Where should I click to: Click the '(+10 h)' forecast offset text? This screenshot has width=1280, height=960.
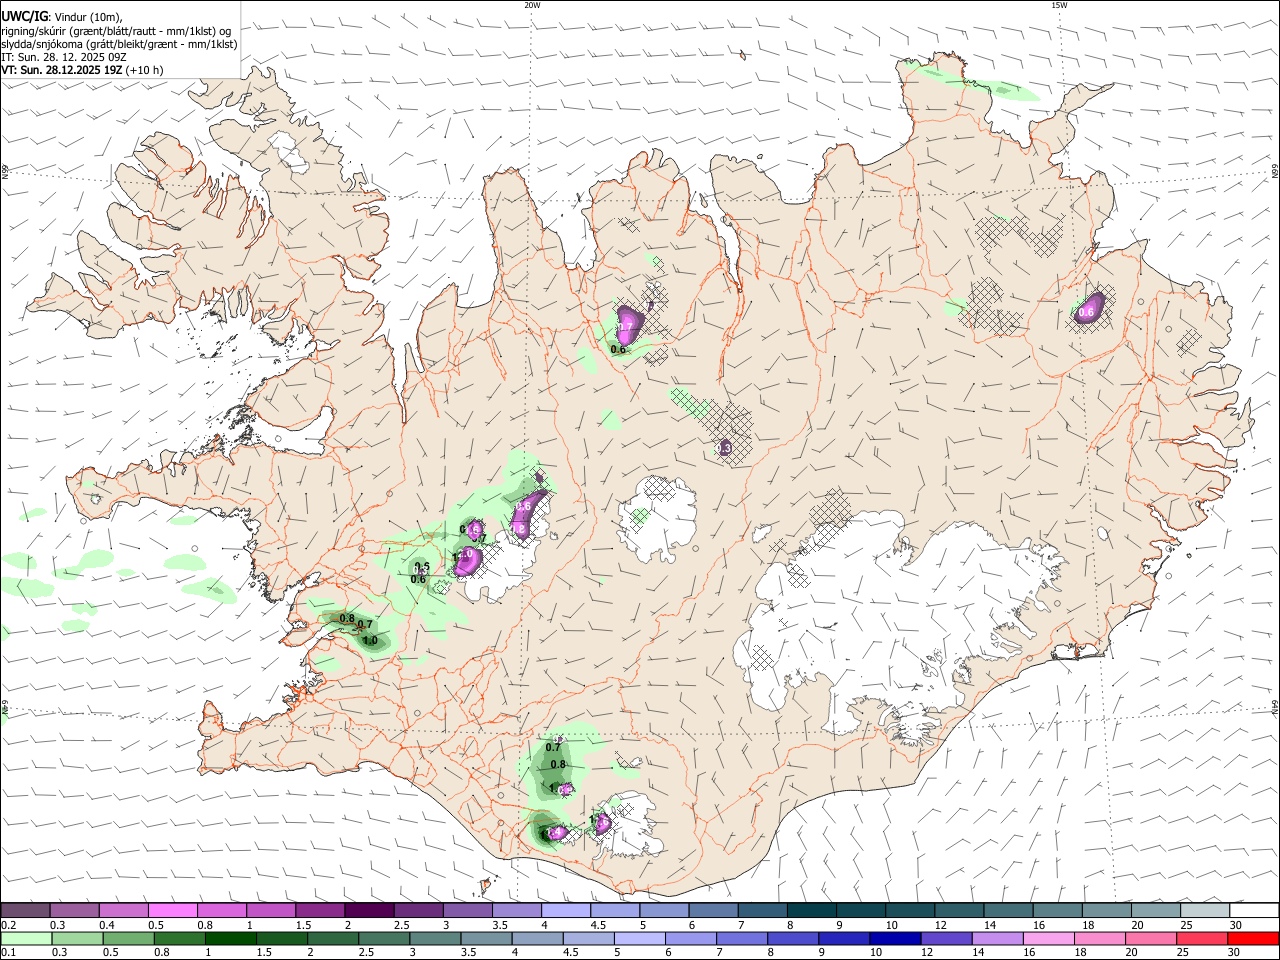(x=145, y=70)
